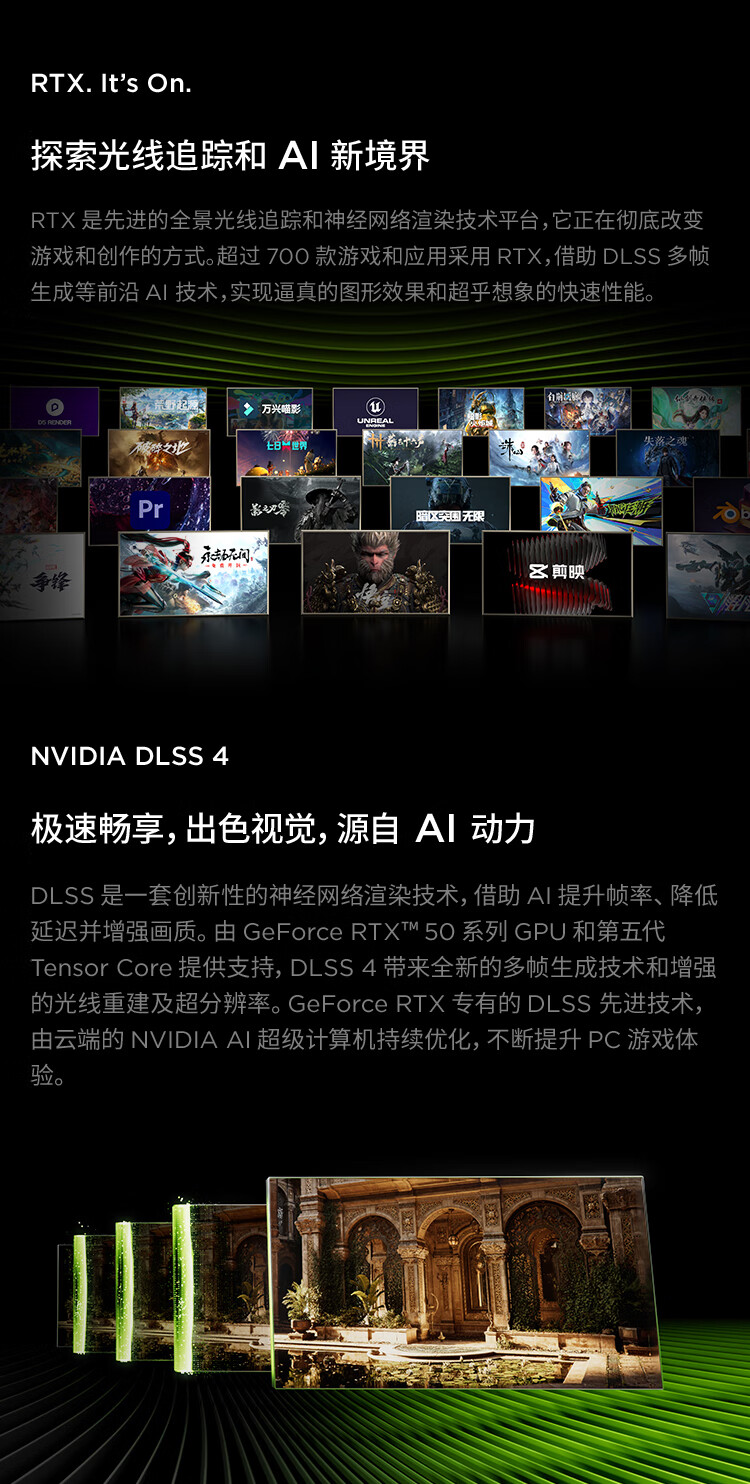The image size is (750, 1484).
Task: Click the 影之刃零 game thumbnail
Action: click(300, 509)
